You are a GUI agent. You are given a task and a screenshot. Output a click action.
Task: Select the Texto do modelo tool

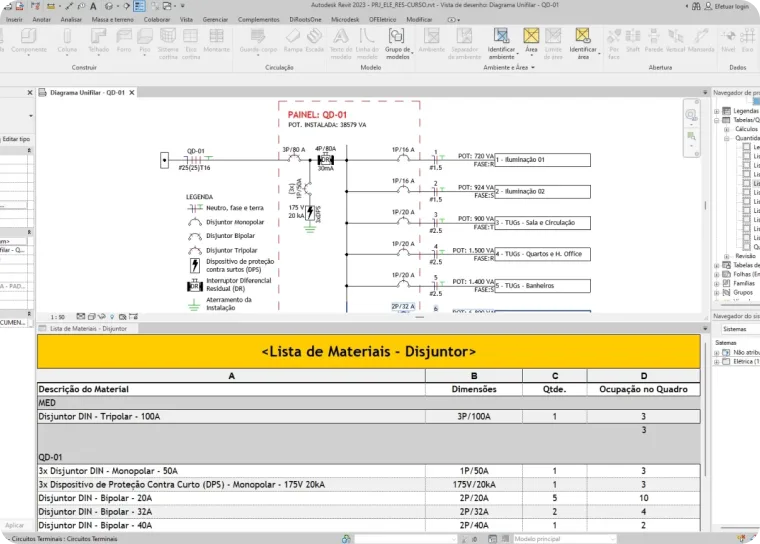[341, 44]
